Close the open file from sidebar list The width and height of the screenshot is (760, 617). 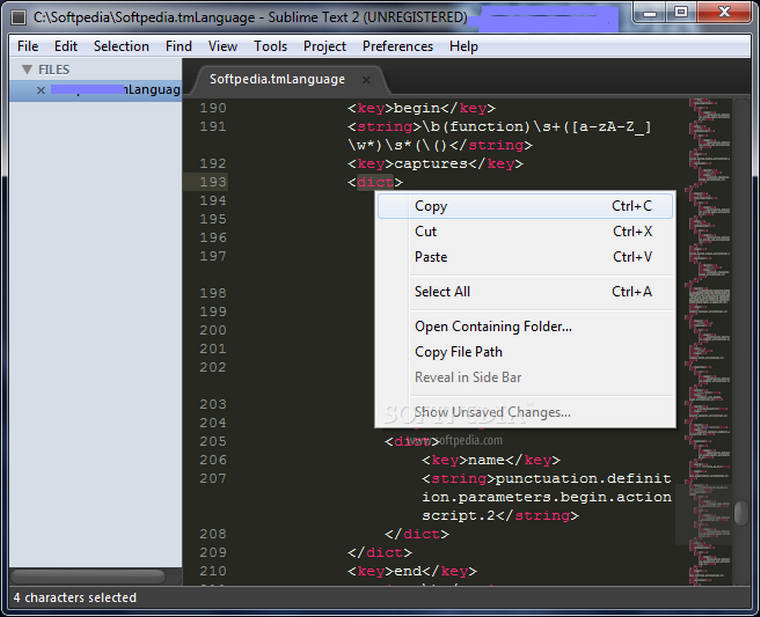pos(41,90)
